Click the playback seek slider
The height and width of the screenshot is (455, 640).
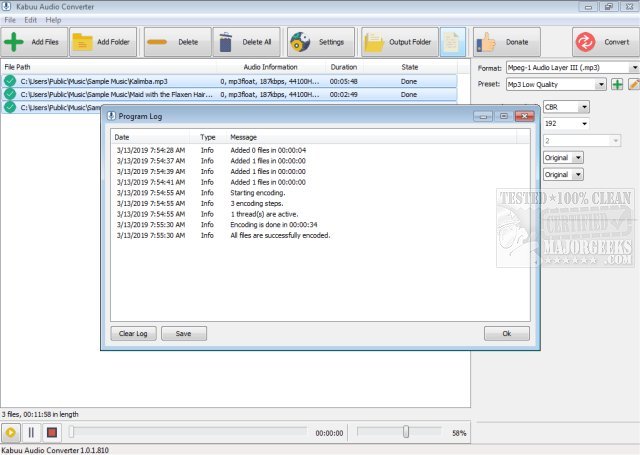188,432
